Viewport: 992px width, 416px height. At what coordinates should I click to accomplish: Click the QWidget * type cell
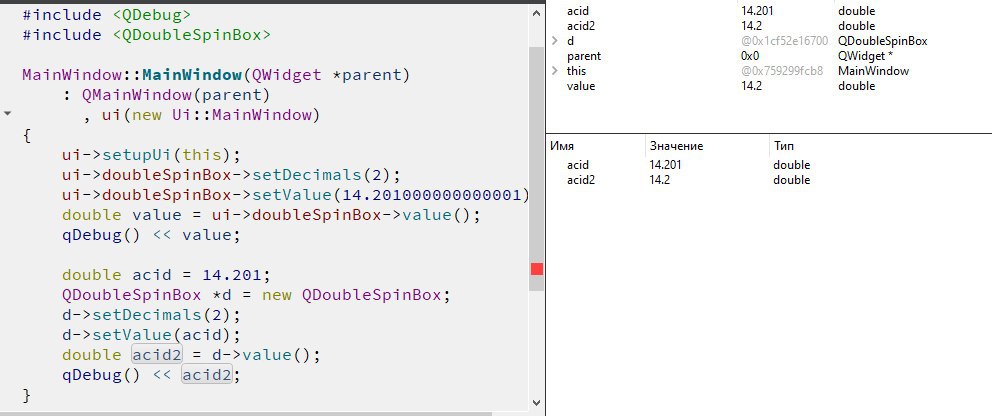point(865,56)
